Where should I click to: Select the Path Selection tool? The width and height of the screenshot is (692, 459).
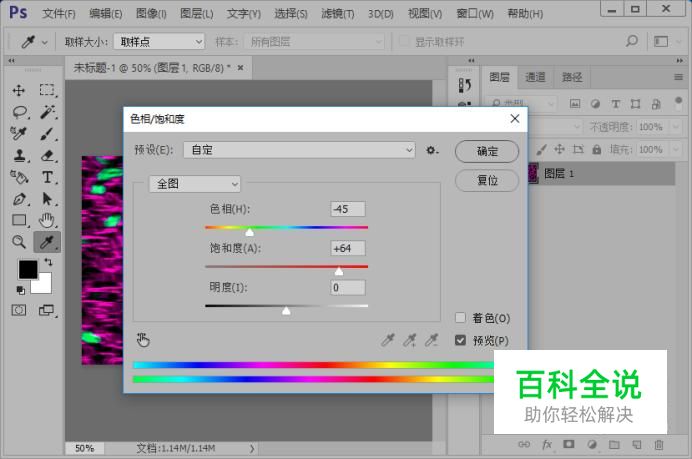pyautogui.click(x=47, y=199)
